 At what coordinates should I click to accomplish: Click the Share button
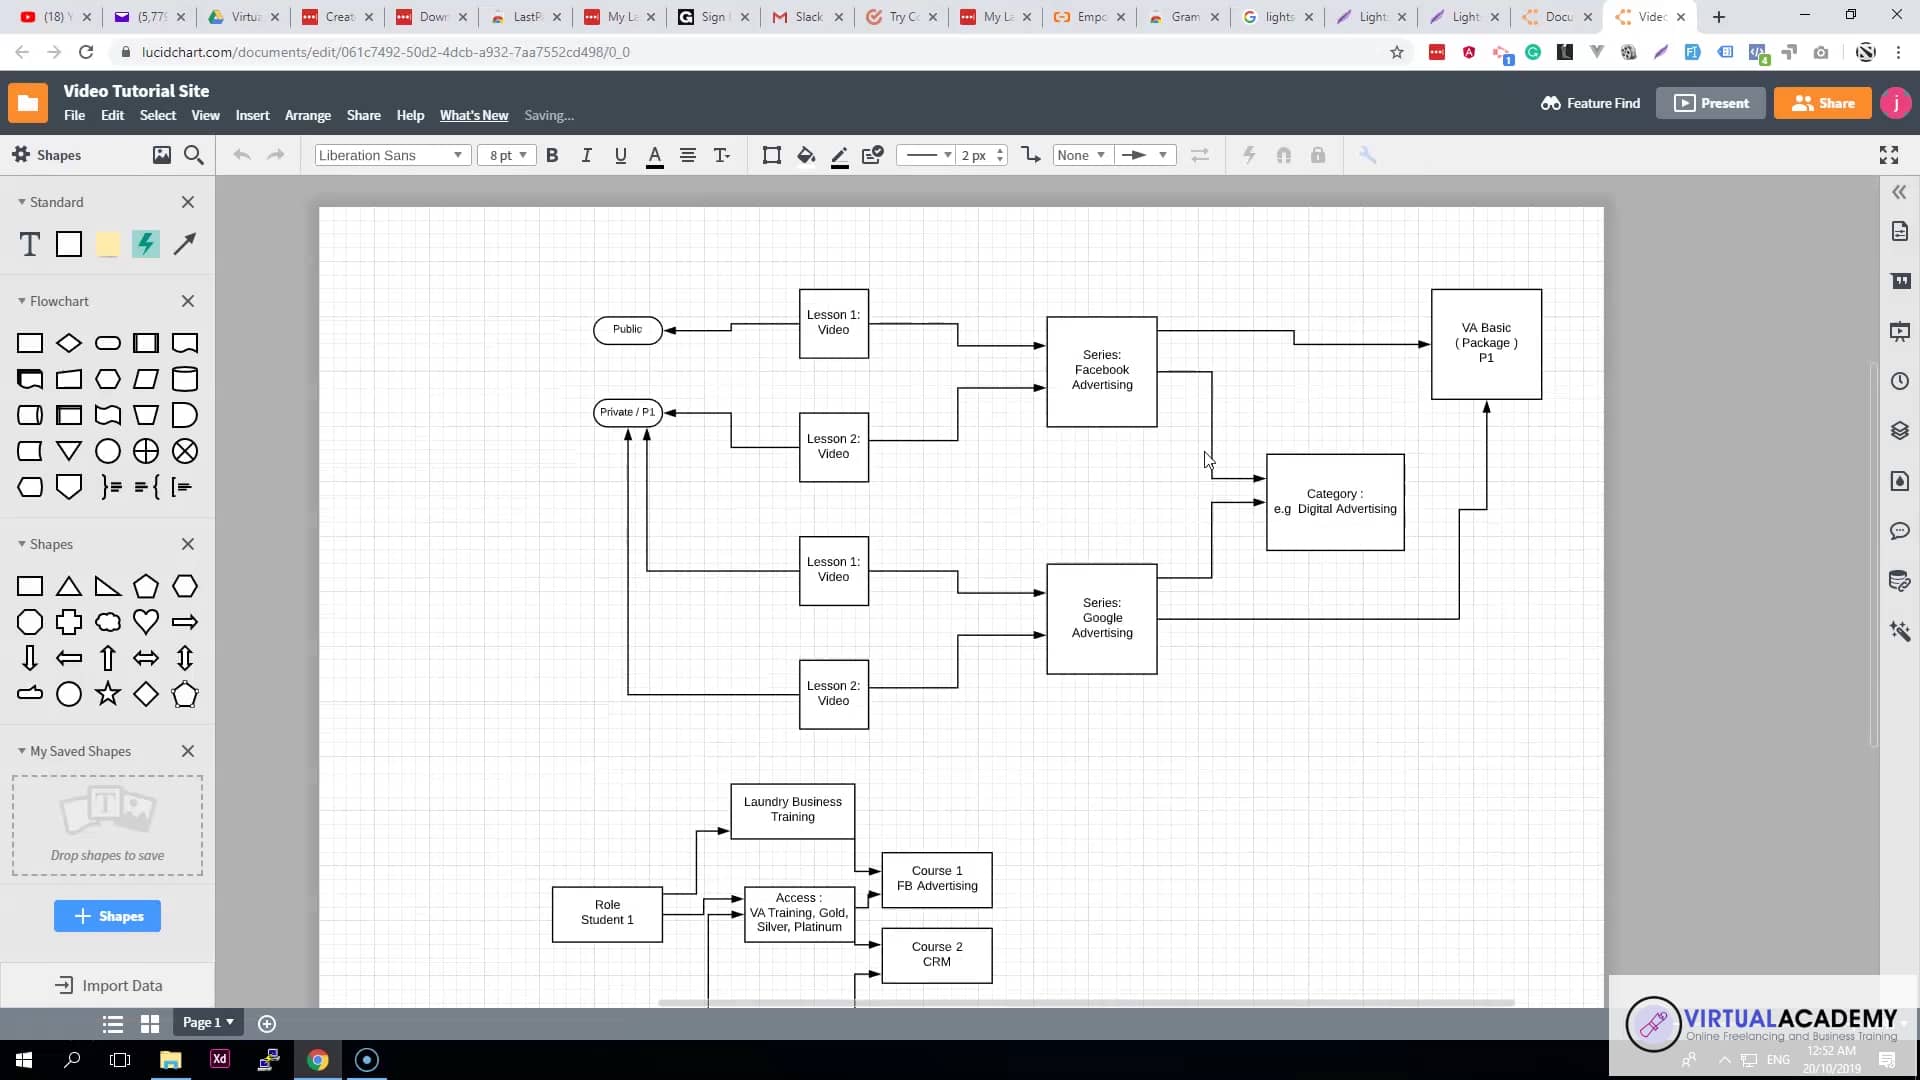point(1822,103)
